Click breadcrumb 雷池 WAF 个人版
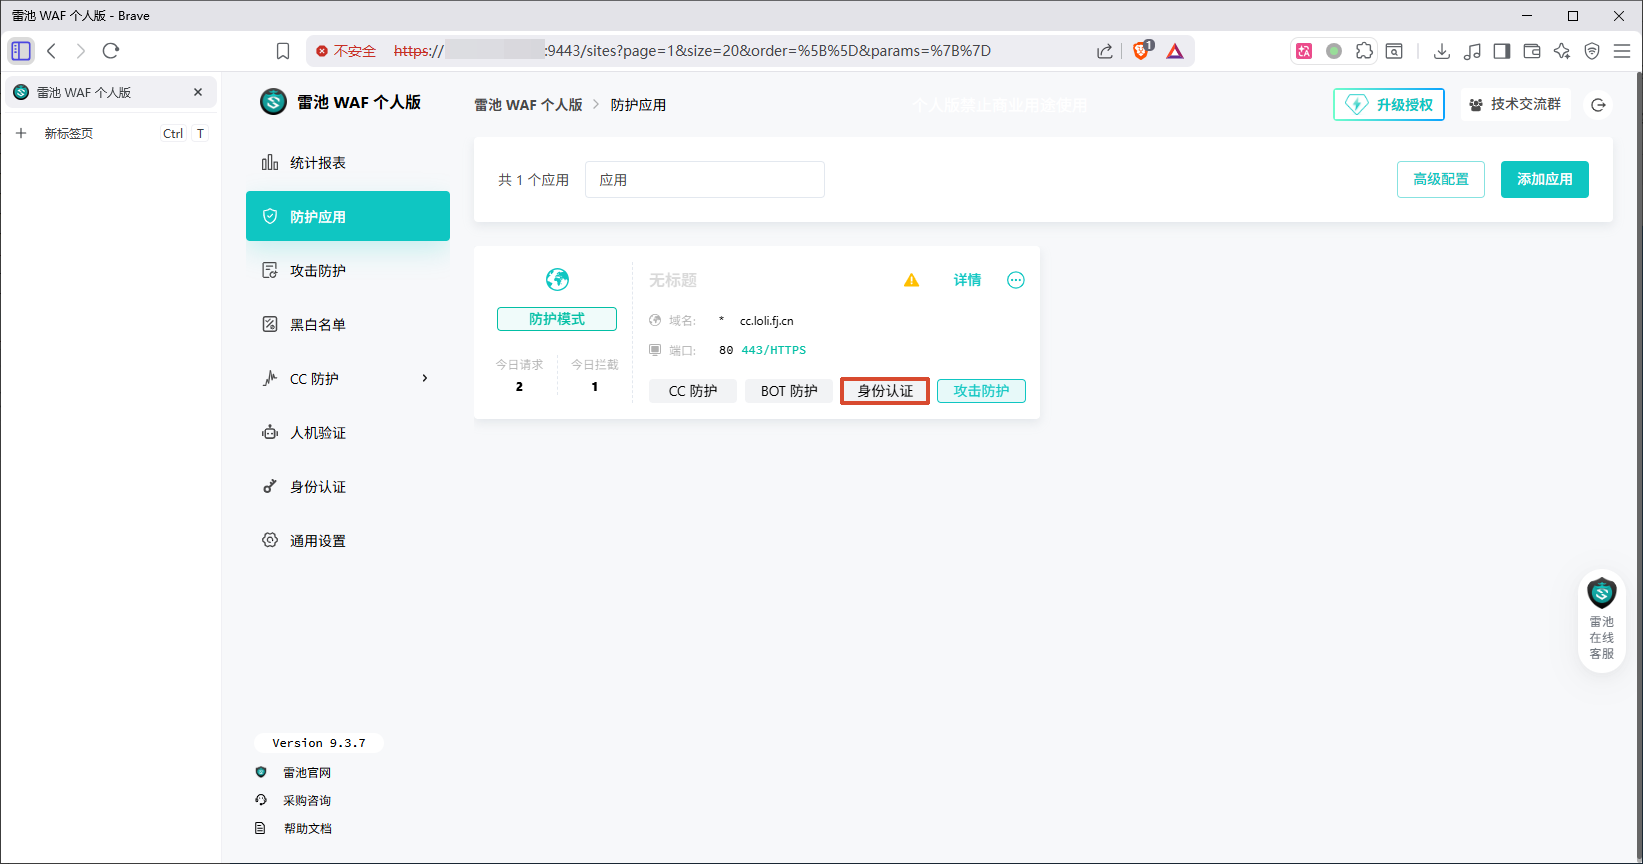Viewport: 1643px width, 864px height. click(x=528, y=105)
